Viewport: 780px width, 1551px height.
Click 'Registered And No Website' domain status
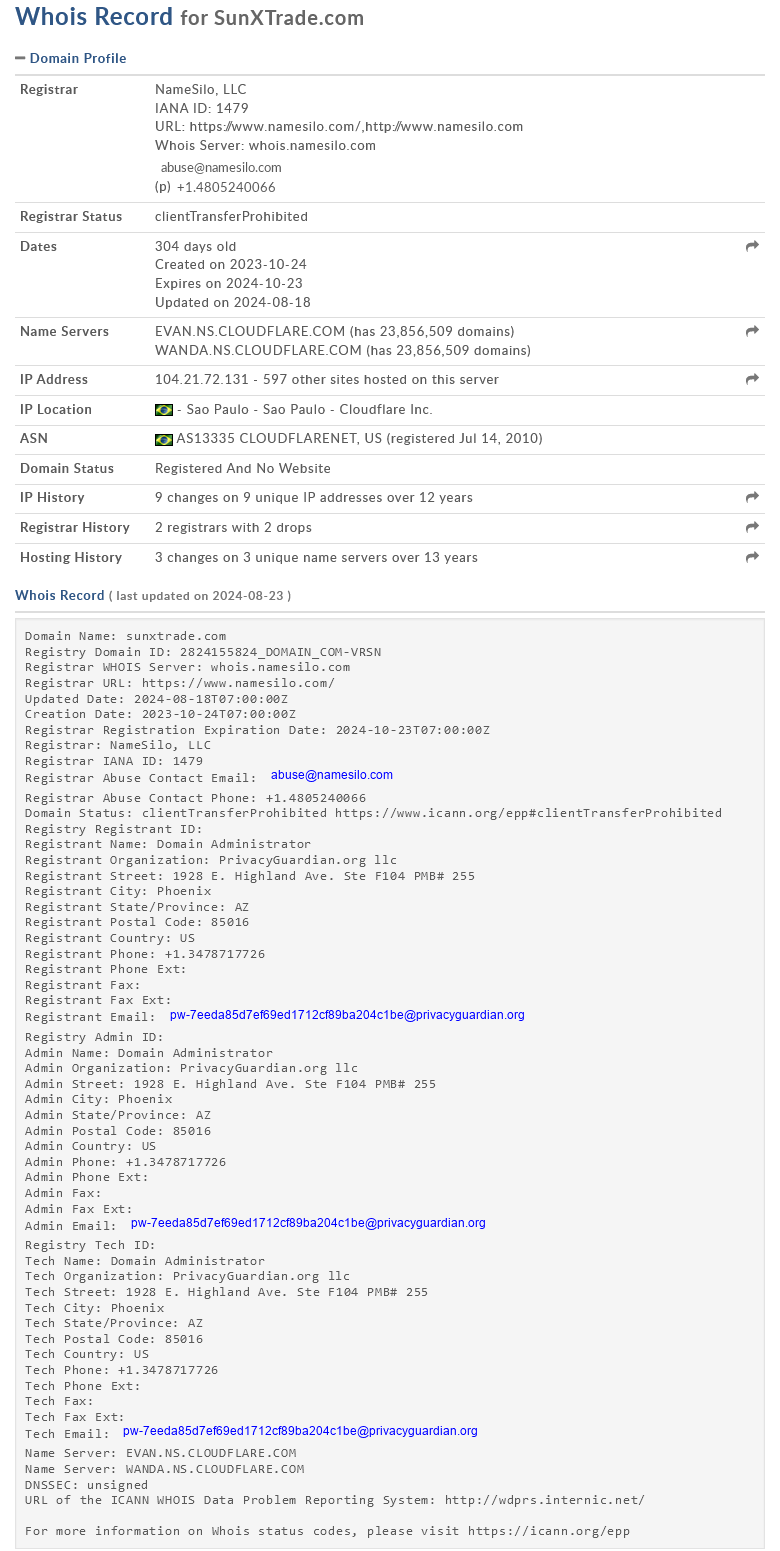(243, 468)
